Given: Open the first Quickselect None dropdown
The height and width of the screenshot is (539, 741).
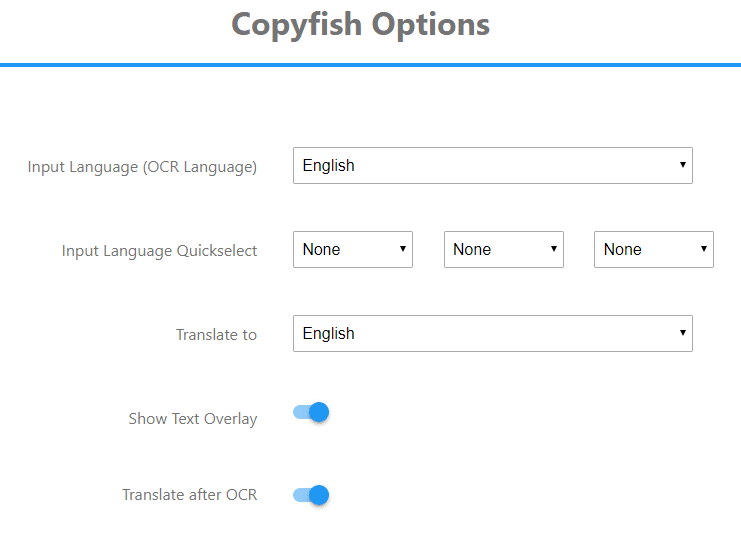Looking at the screenshot, I should point(353,249).
